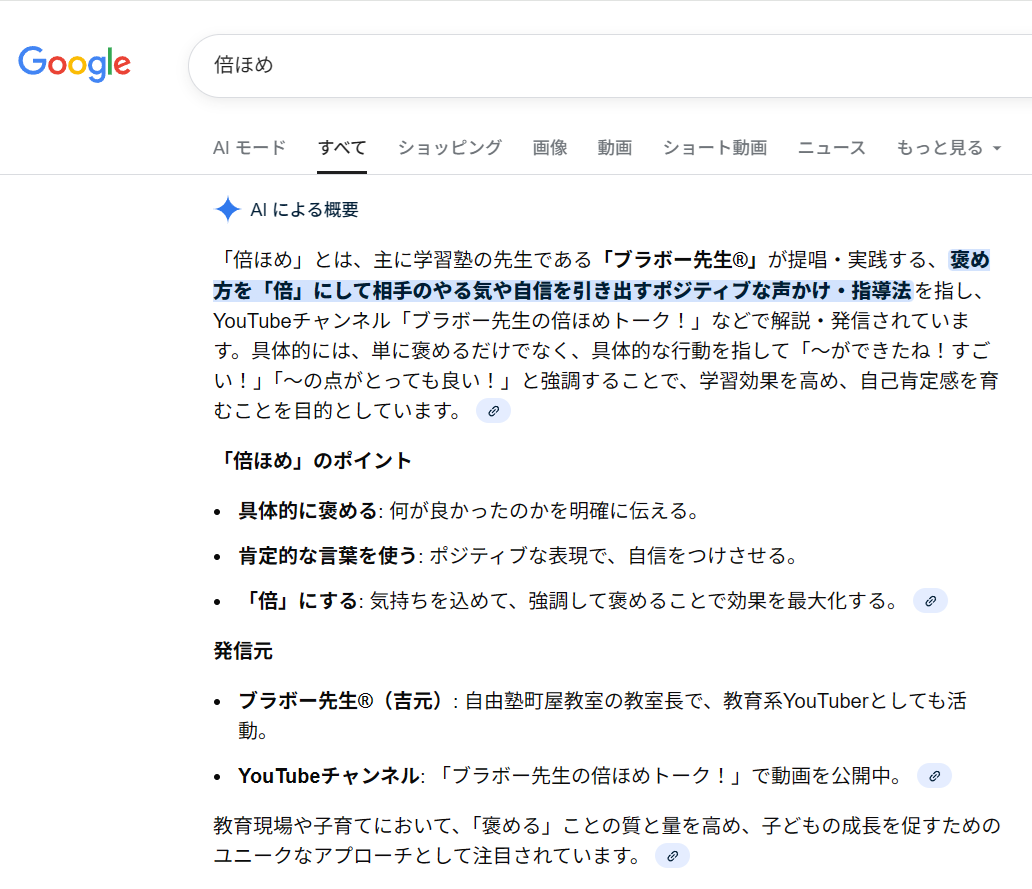Go to the 画像 tab

(550, 148)
